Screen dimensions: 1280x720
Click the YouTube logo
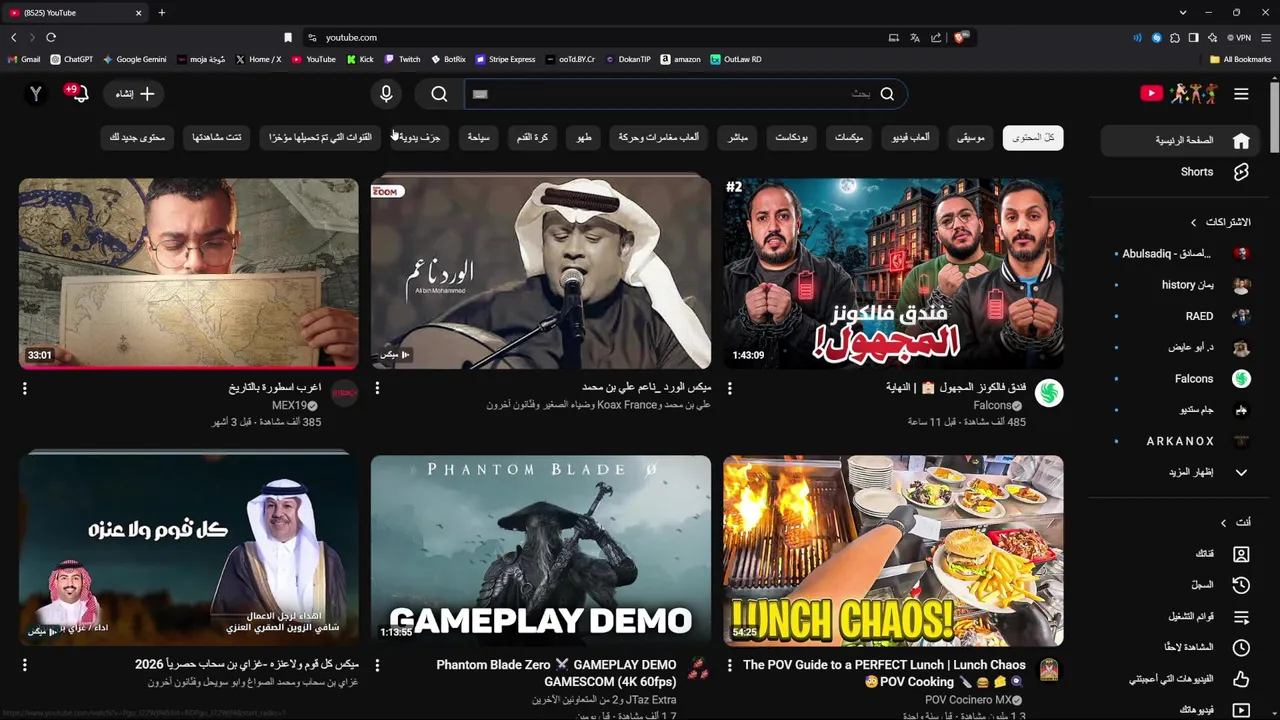click(1178, 94)
